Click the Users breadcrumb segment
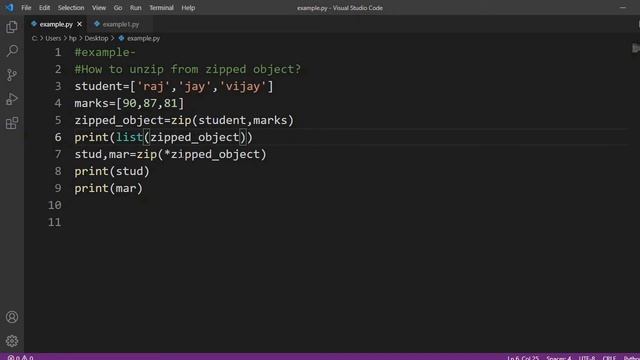Image resolution: width=640 pixels, height=360 pixels. pos(53,38)
